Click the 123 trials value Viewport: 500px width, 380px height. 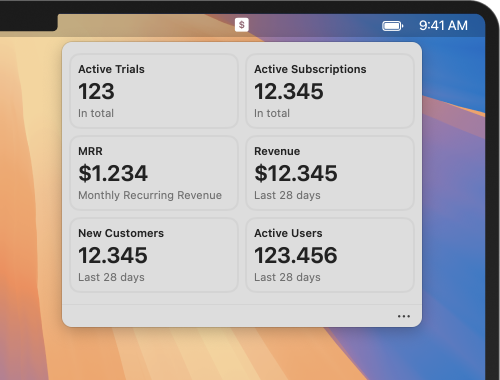click(96, 91)
